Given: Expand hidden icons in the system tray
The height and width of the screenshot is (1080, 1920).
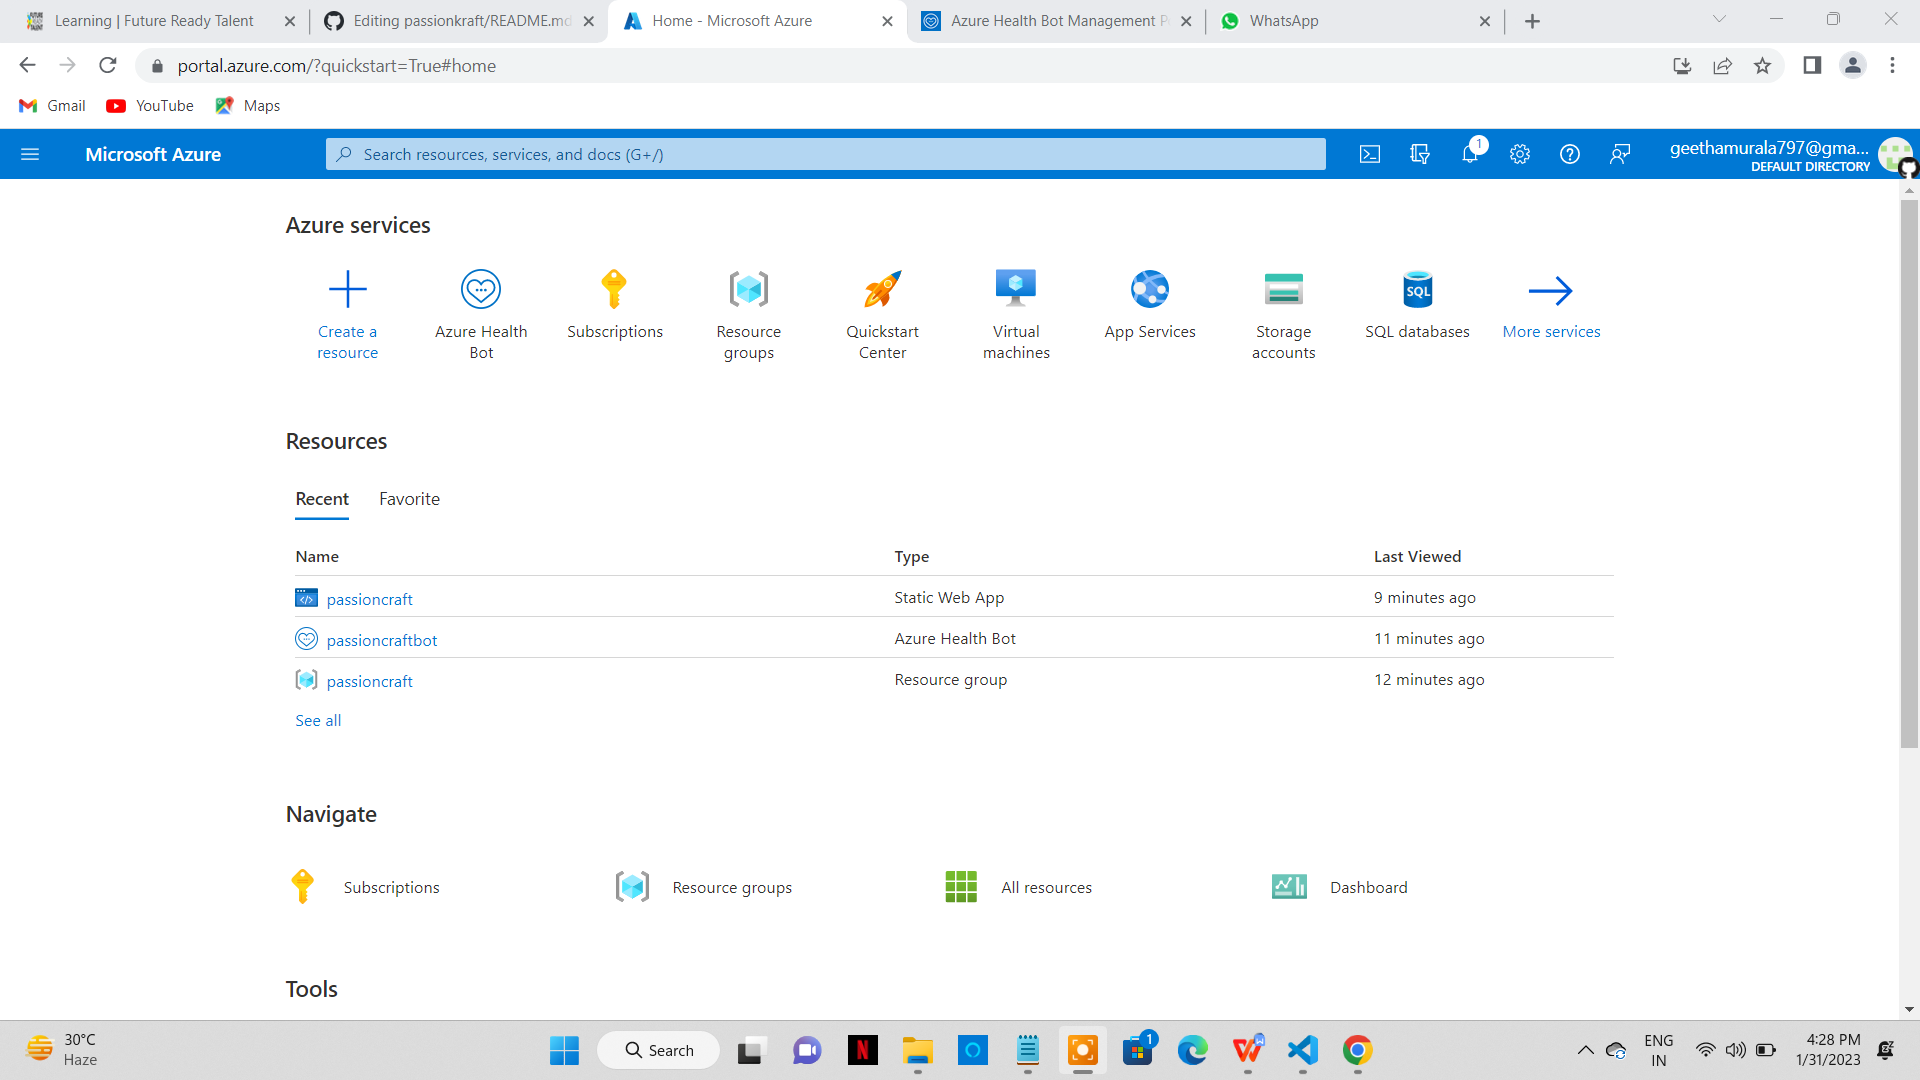Looking at the screenshot, I should tap(1585, 1050).
